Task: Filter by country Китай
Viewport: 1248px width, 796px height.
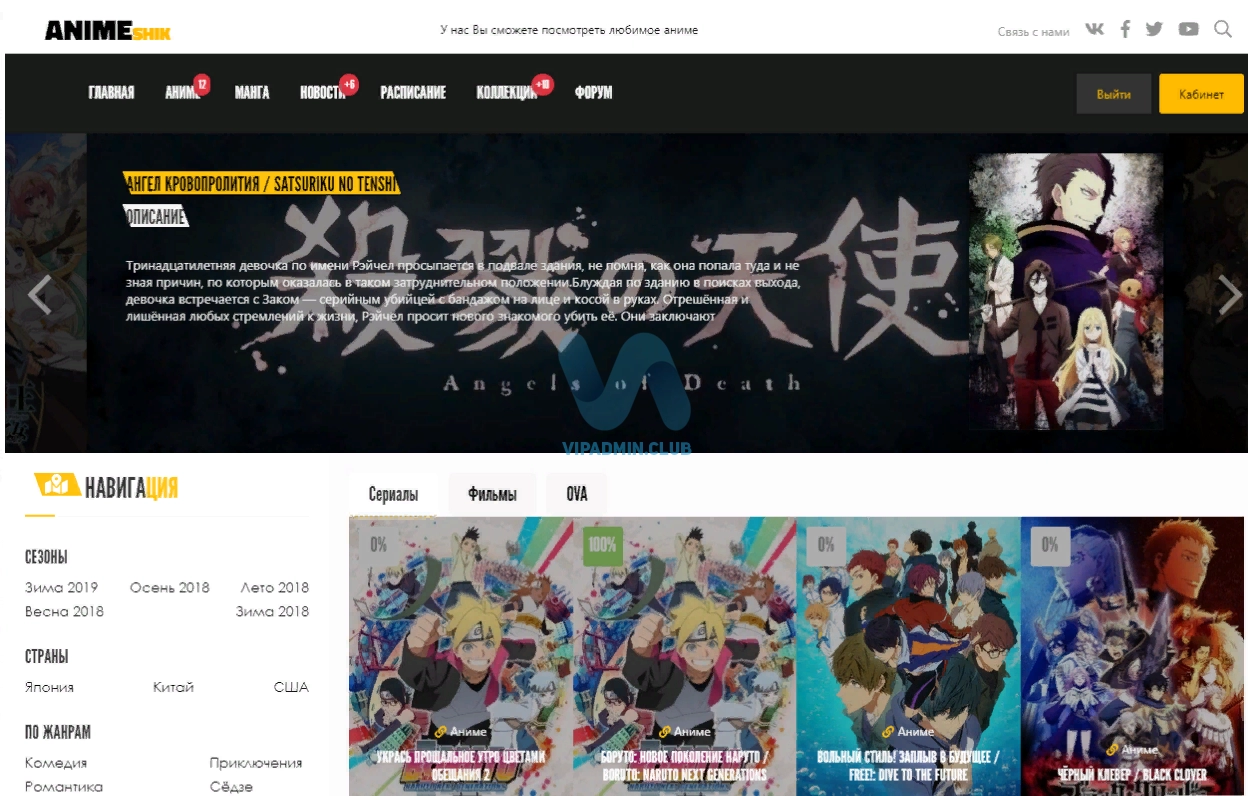Action: [x=173, y=688]
